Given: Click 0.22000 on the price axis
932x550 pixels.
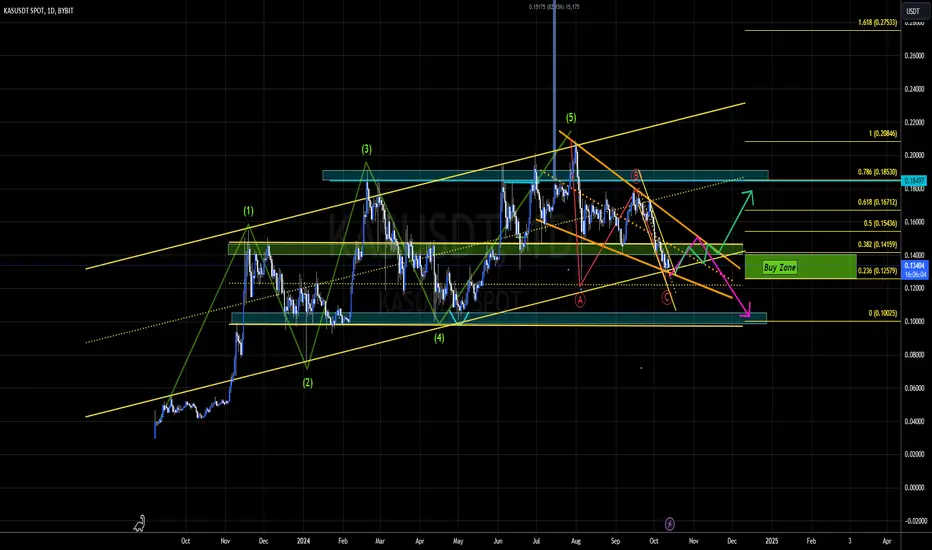Looking at the screenshot, I should (x=914, y=122).
